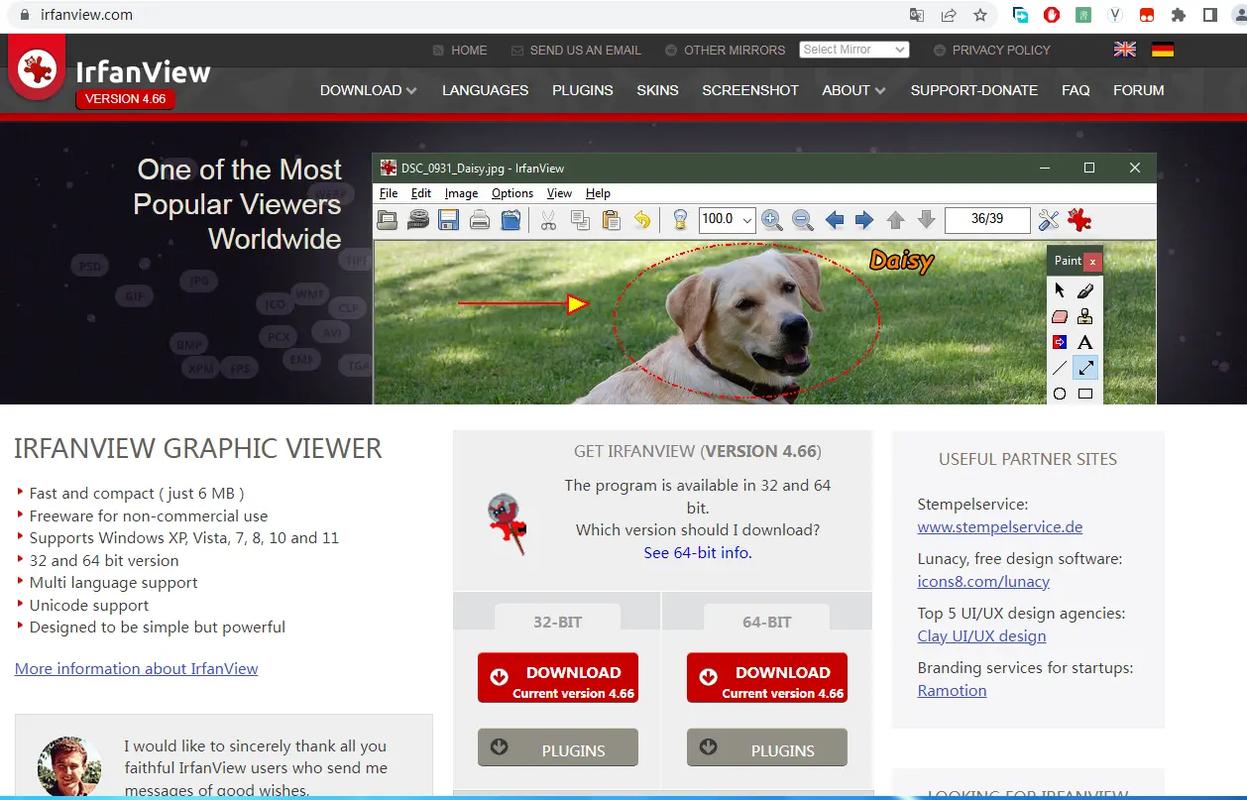Select the eraser tool in Paint panel

tap(1060, 317)
